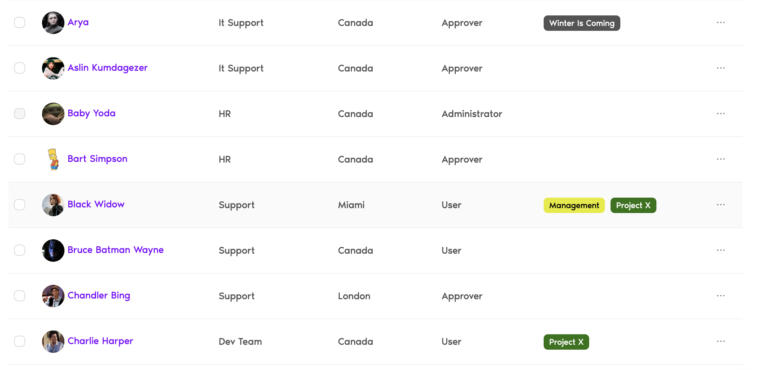Image resolution: width=758 pixels, height=370 pixels.
Task: Click Charlie Harper's Dev Team department
Action: coord(240,341)
